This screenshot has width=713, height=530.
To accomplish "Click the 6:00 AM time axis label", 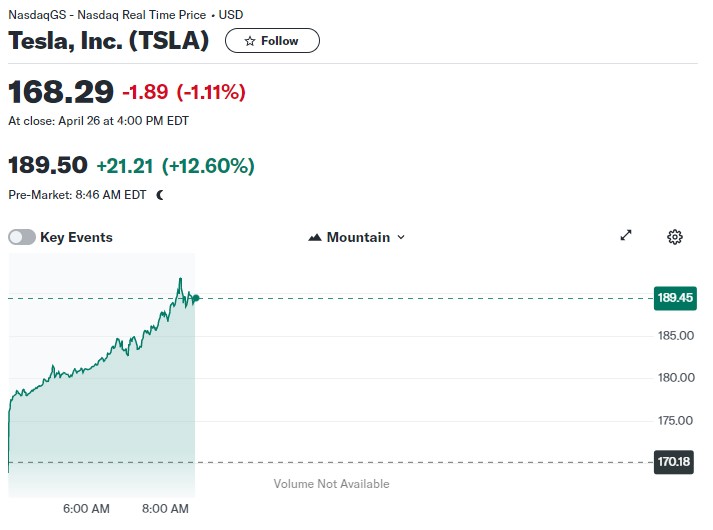I will pos(86,508).
